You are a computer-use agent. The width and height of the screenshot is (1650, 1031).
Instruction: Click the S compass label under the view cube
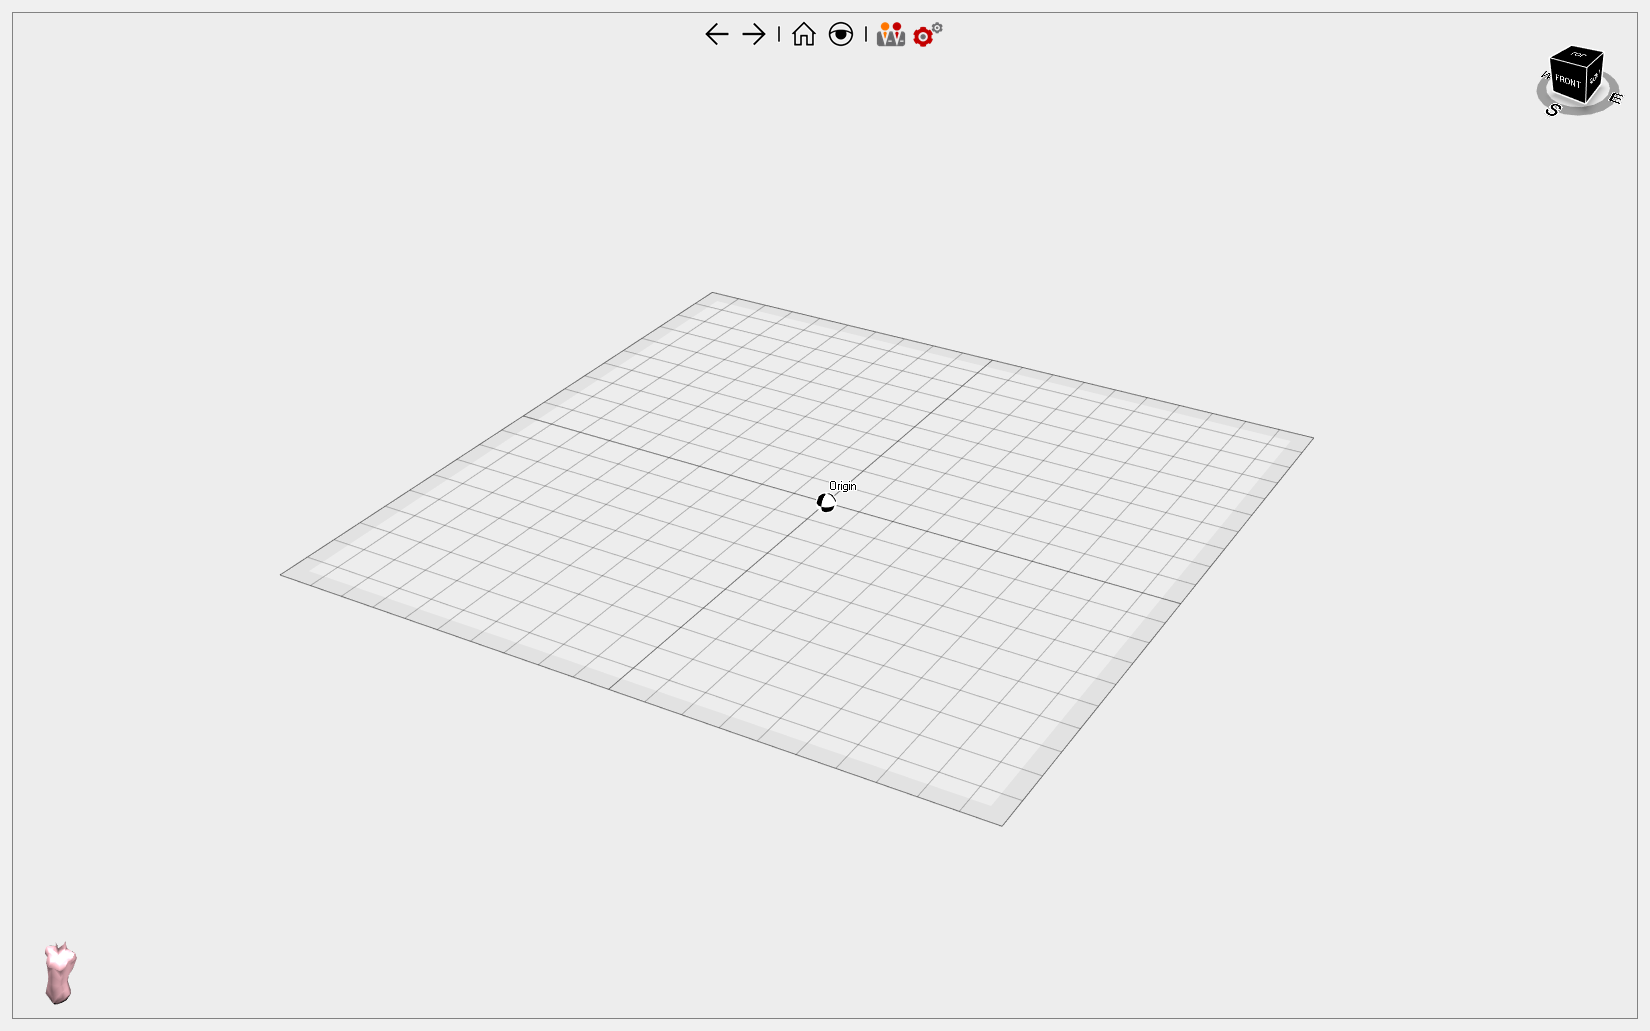coord(1553,110)
